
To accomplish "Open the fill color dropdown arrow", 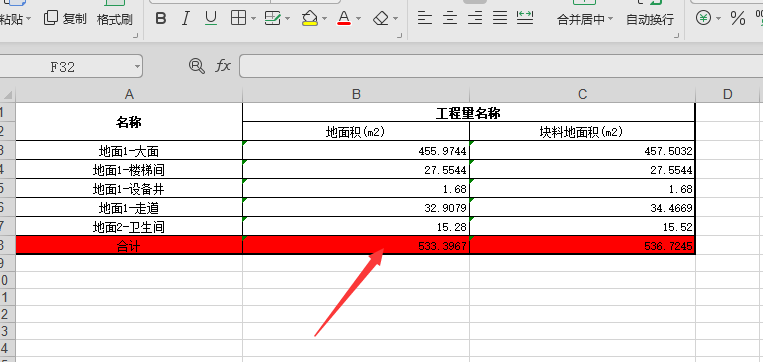I will [x=324, y=19].
